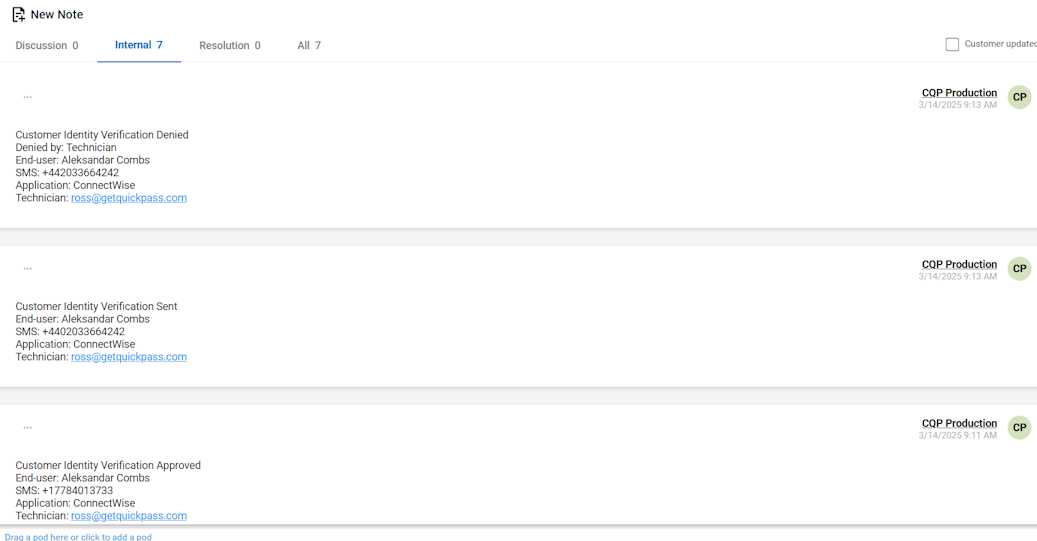
Task: Click CP avatar on the Sent note
Action: (1019, 268)
